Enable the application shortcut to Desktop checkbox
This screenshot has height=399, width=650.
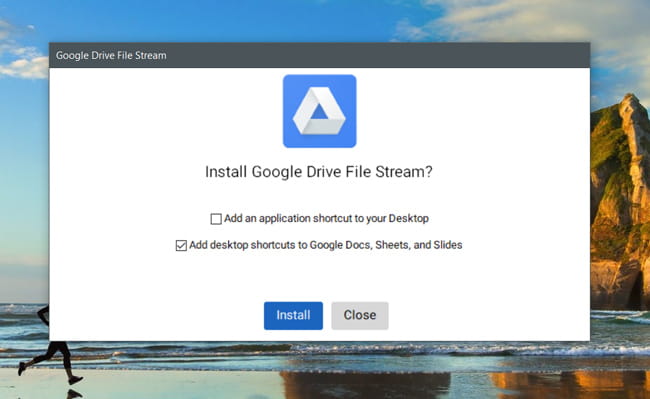(216, 219)
